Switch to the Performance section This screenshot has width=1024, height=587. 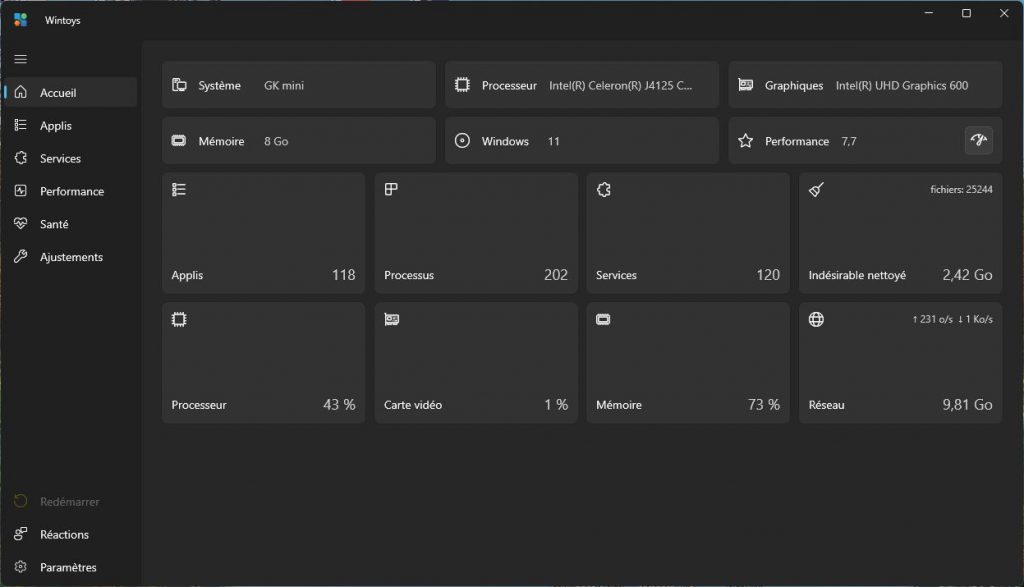point(71,191)
